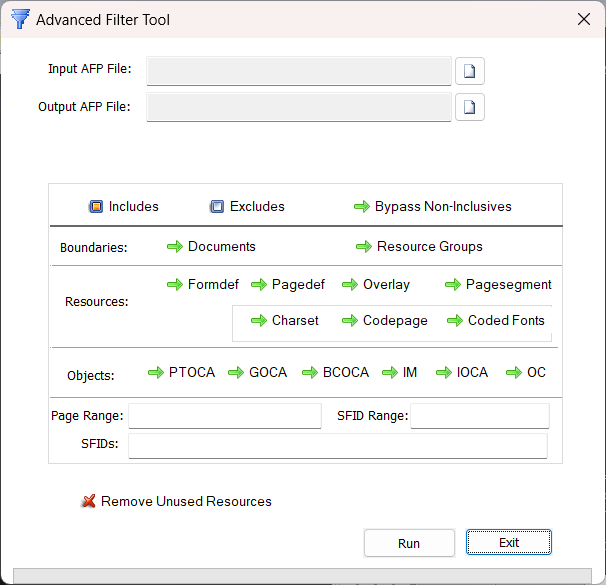This screenshot has width=606, height=585.
Task: Toggle the PTOCA object arrow icon
Action: coord(156,373)
